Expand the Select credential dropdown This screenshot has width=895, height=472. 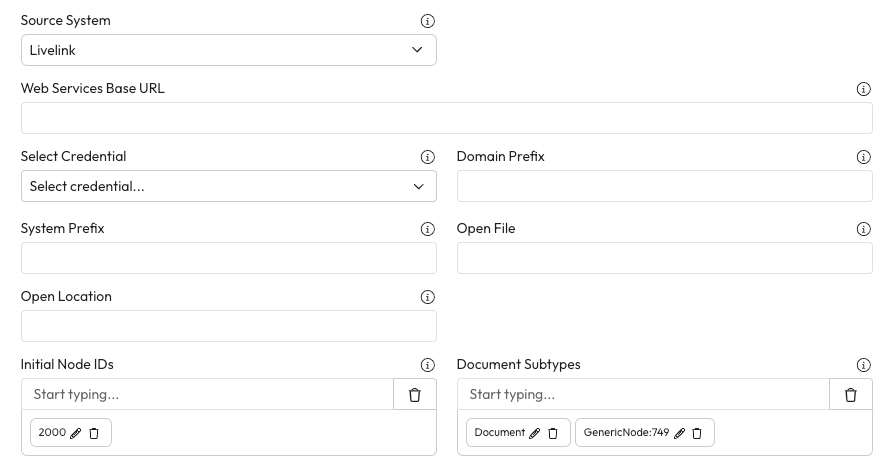point(228,186)
